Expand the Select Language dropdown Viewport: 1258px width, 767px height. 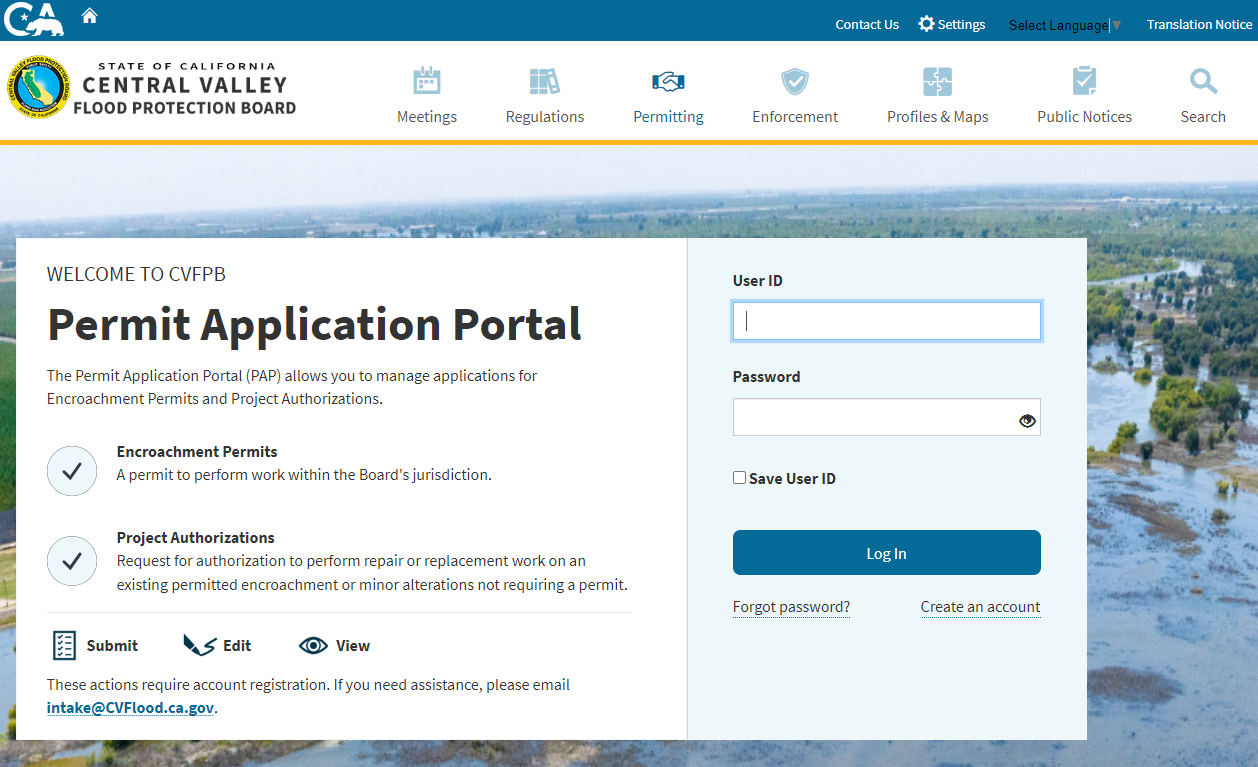1064,25
